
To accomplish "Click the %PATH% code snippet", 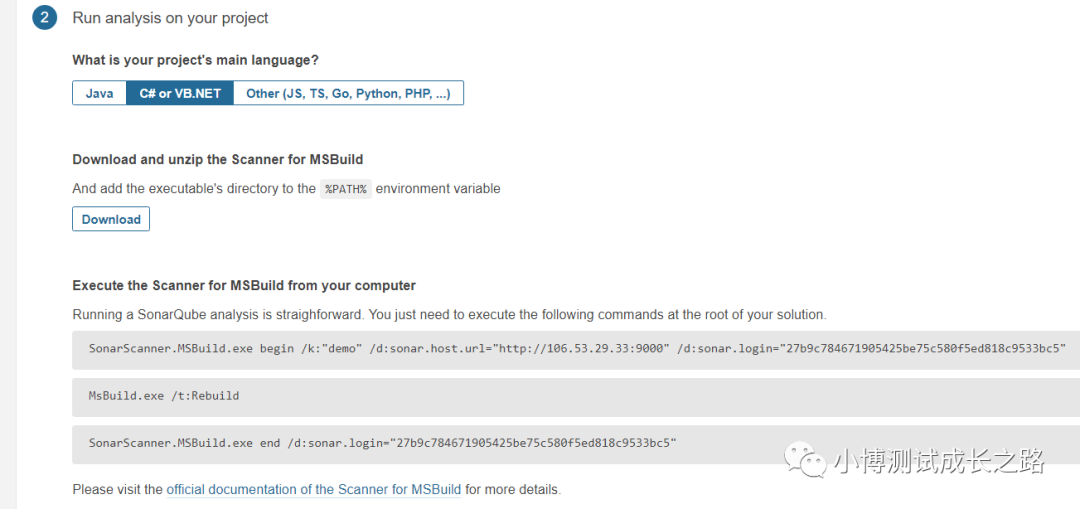I will tap(346, 189).
